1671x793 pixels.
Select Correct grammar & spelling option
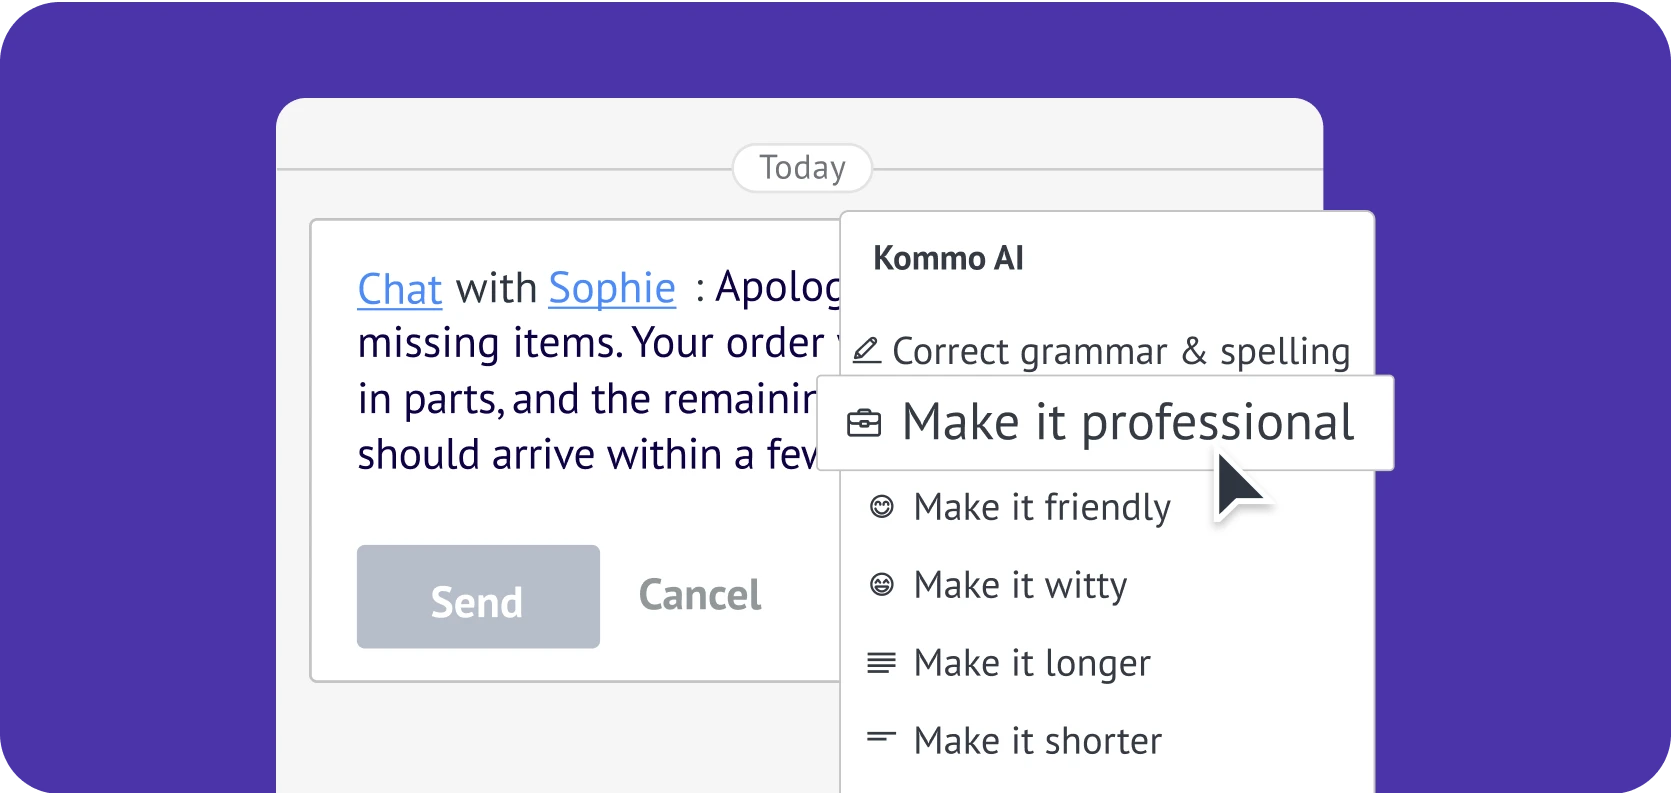coord(1120,352)
